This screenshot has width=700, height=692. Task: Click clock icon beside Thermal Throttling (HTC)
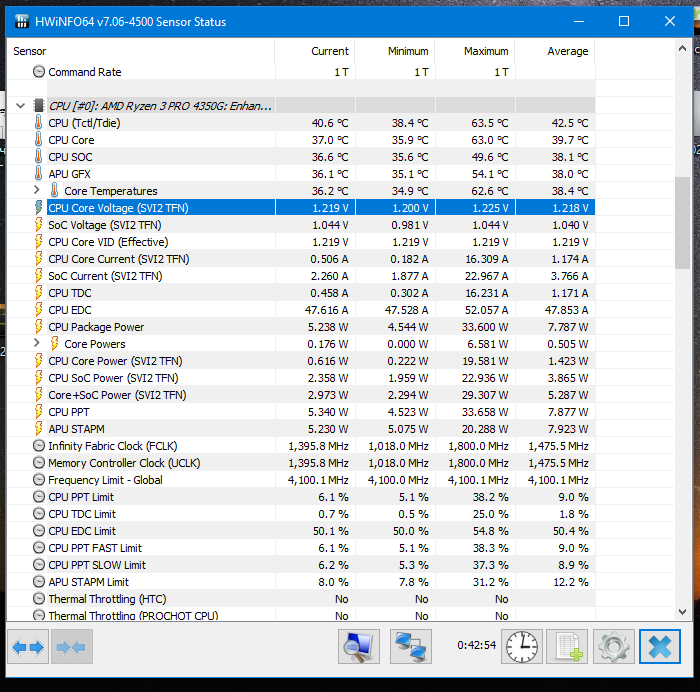tap(39, 598)
